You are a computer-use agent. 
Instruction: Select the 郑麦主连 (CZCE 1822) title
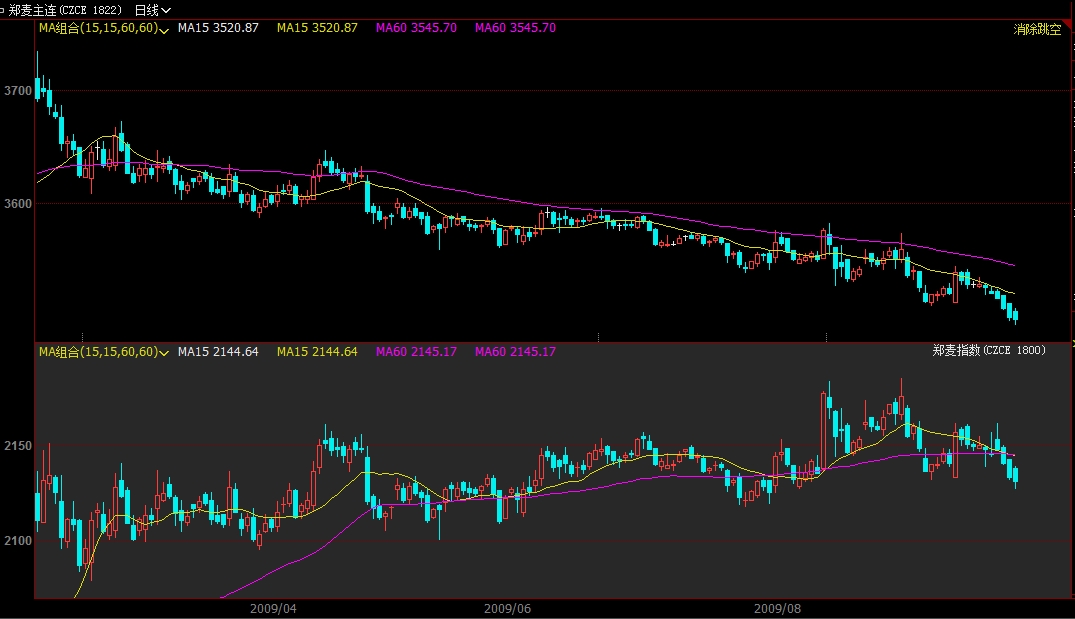point(65,9)
